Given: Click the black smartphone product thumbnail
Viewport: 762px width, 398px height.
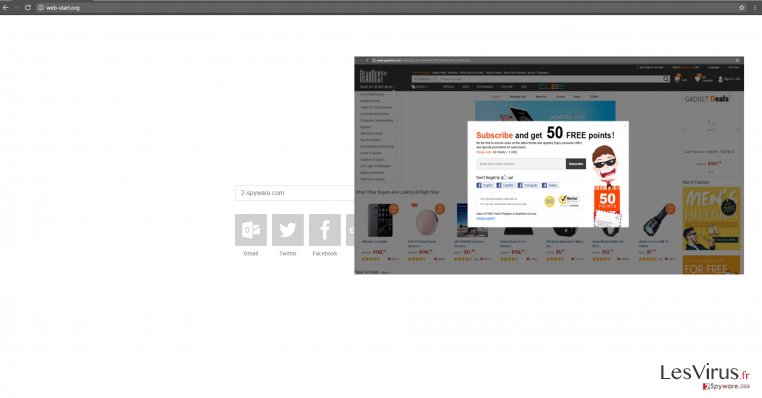Looking at the screenshot, I should coord(380,221).
